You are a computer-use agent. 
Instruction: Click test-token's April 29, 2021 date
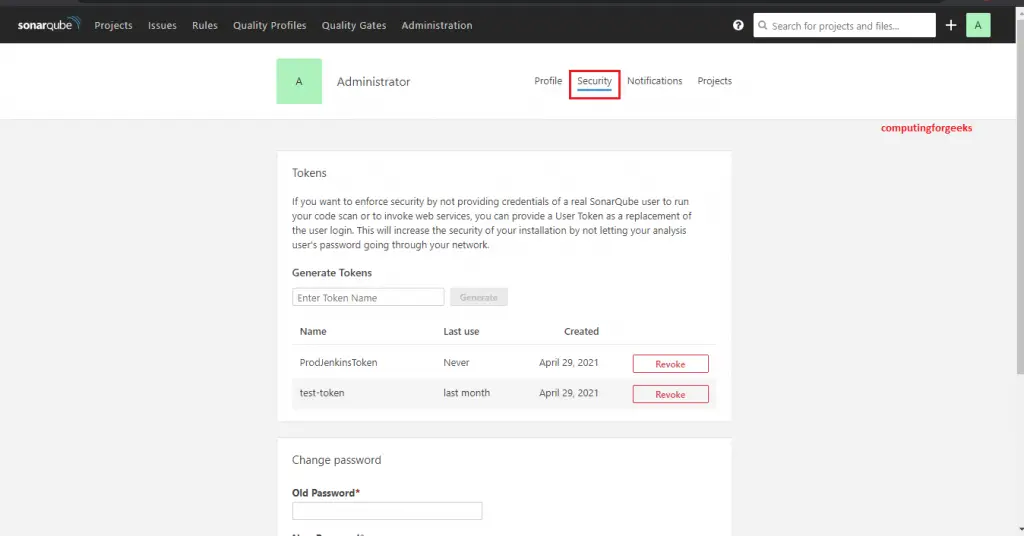[569, 393]
